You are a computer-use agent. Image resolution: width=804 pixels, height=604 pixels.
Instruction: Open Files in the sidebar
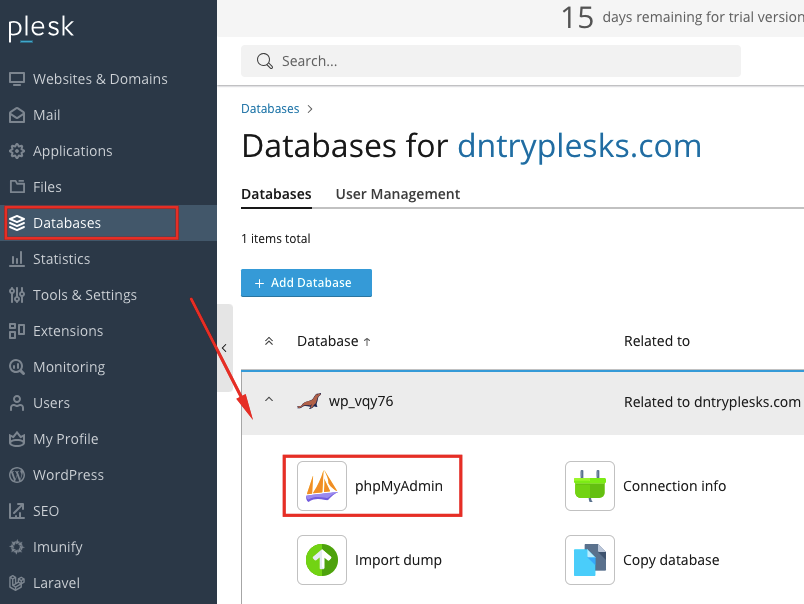pyautogui.click(x=47, y=187)
